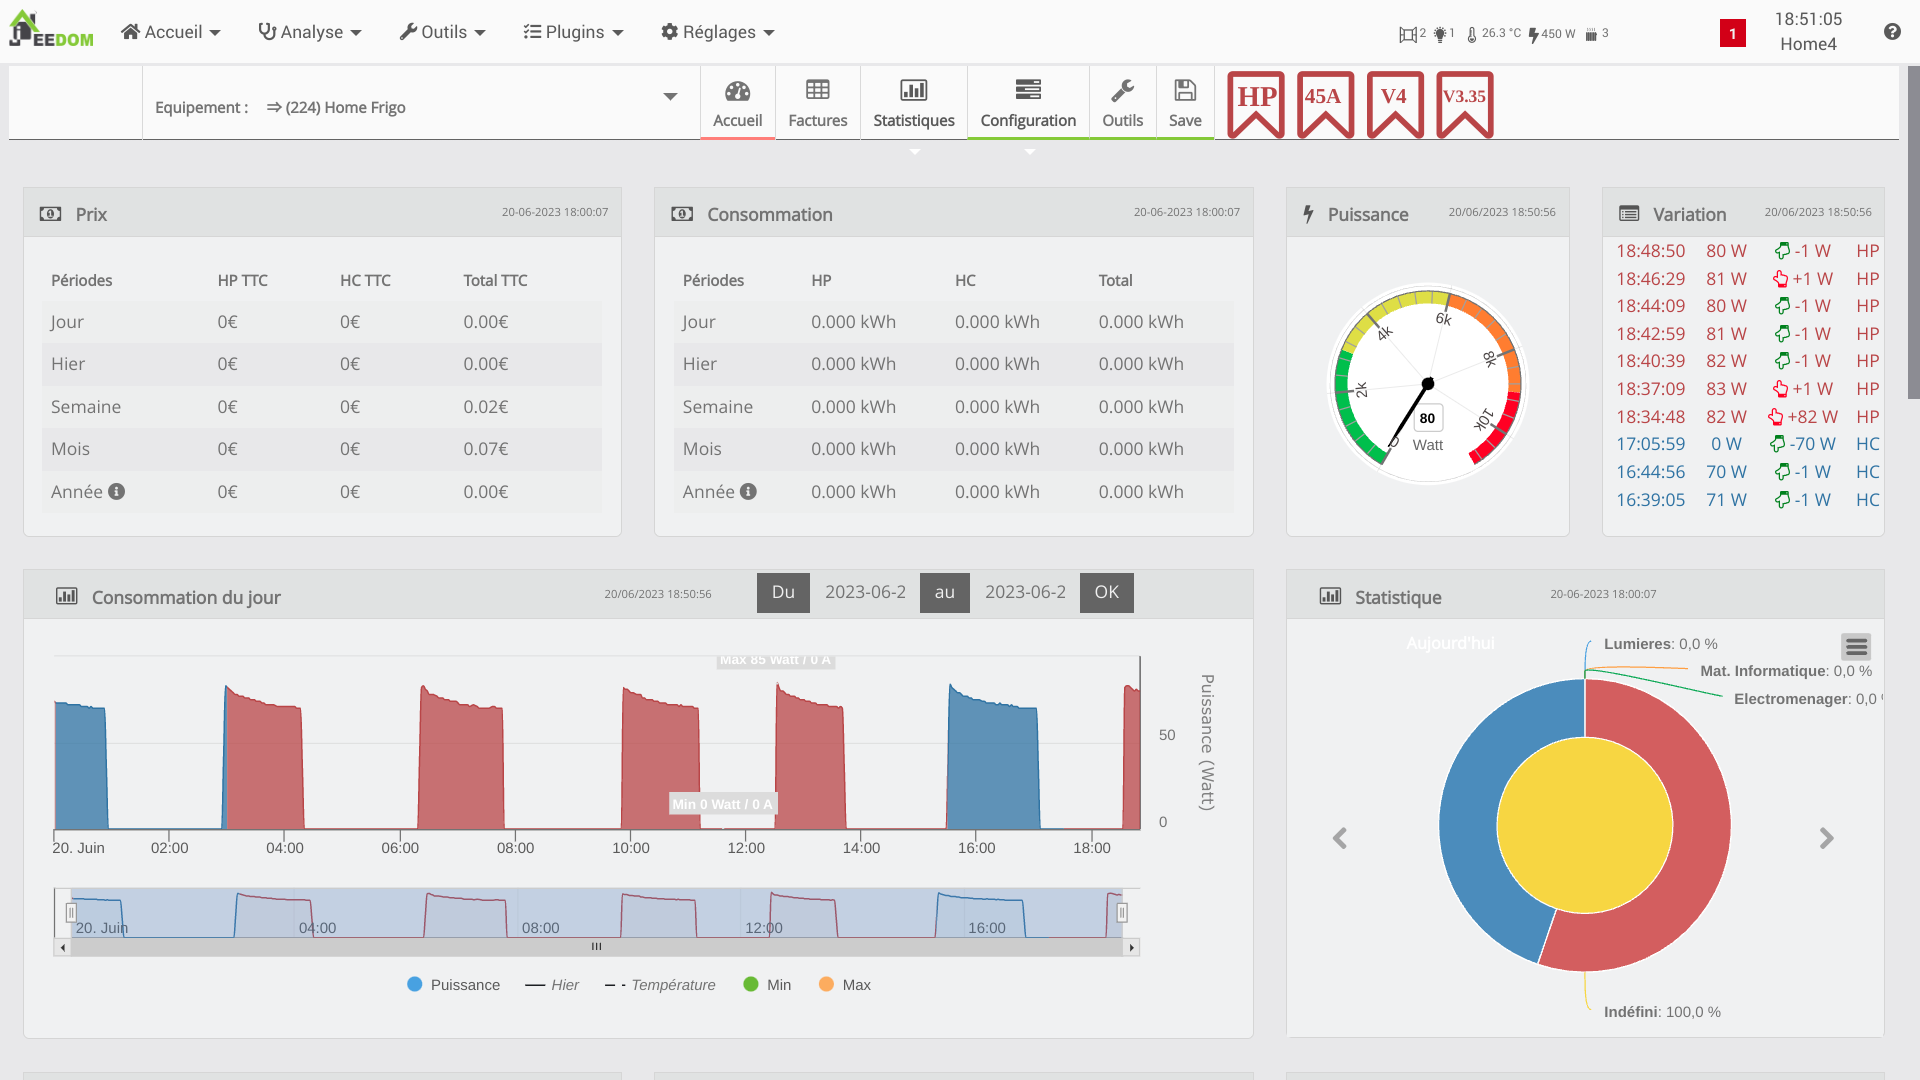Go to next statistic chart arrow
This screenshot has height=1080, width=1920.
click(1826, 838)
